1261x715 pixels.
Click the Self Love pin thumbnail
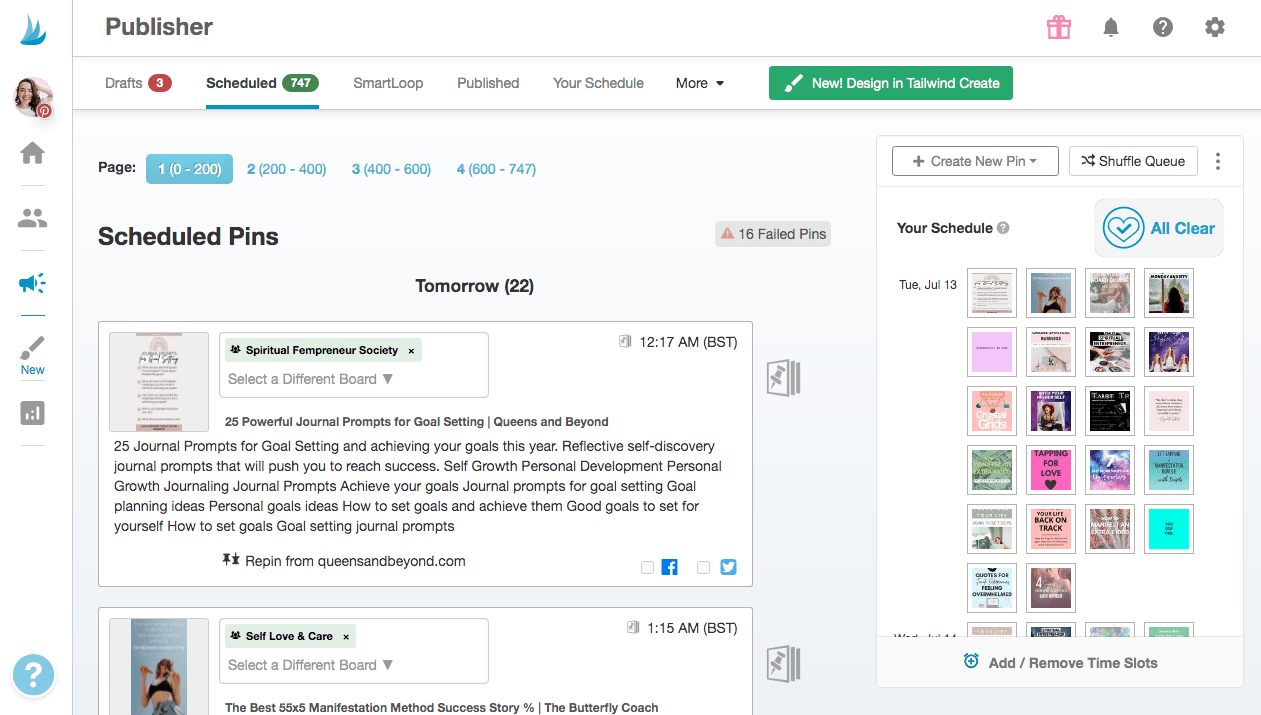[159, 666]
